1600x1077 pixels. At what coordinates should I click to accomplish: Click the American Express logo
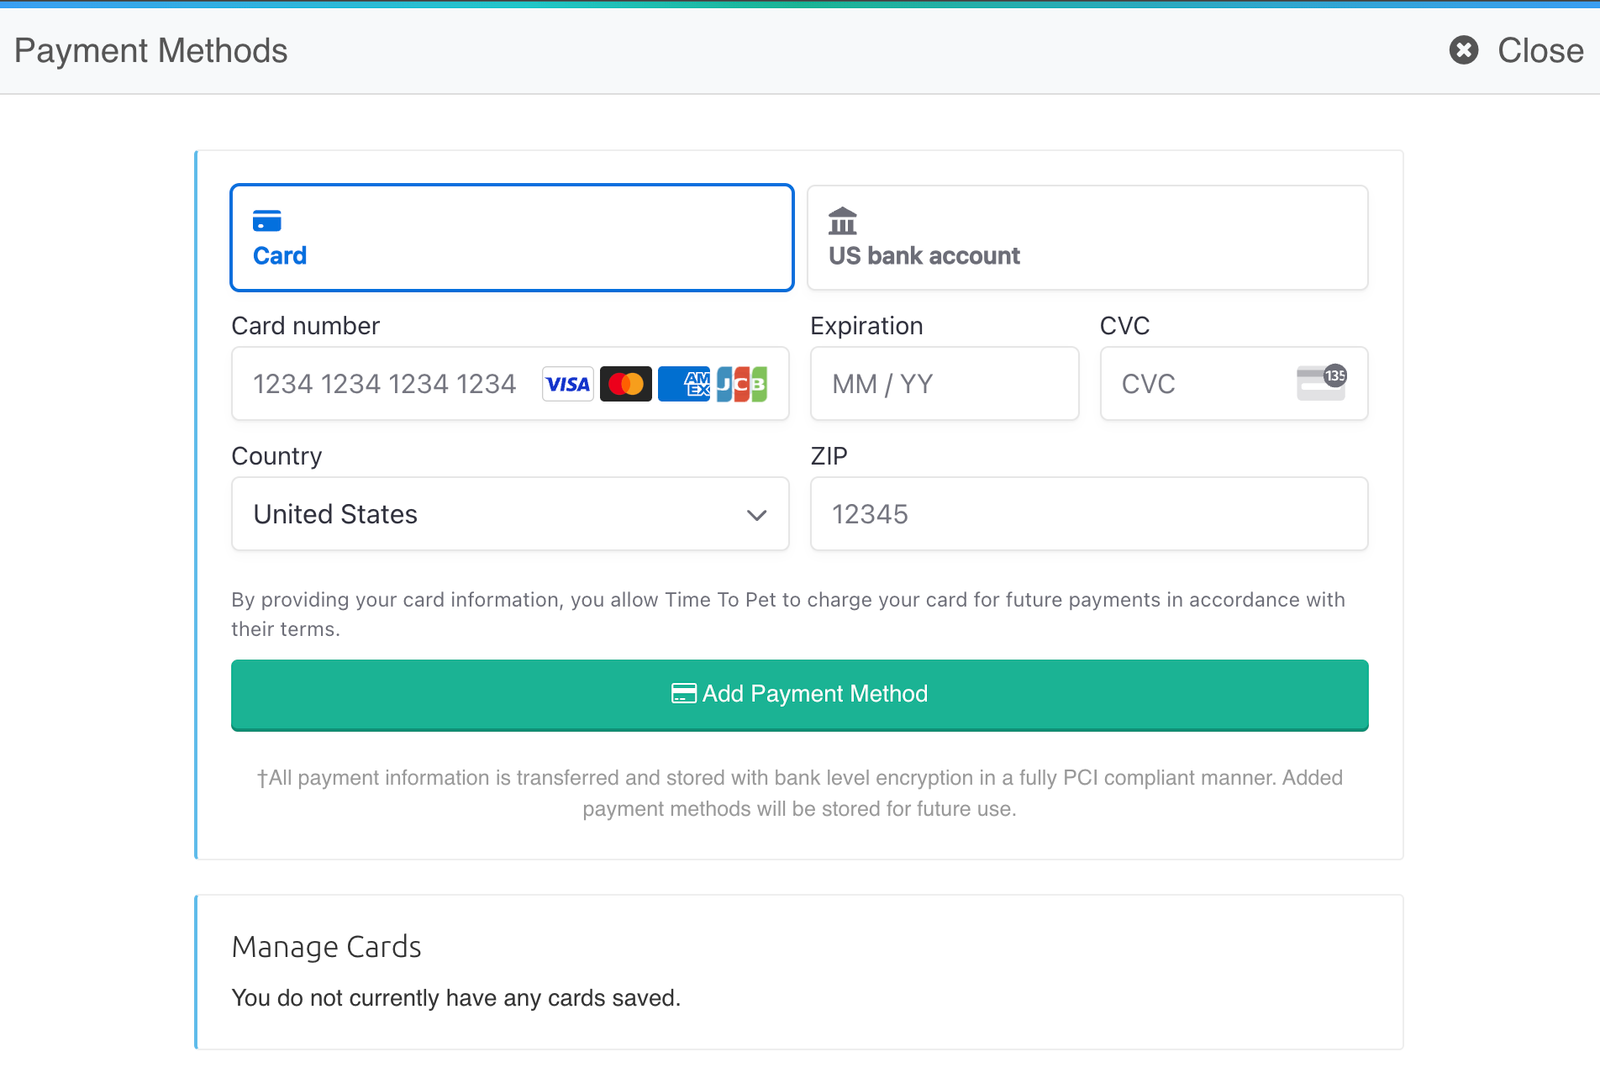684,384
